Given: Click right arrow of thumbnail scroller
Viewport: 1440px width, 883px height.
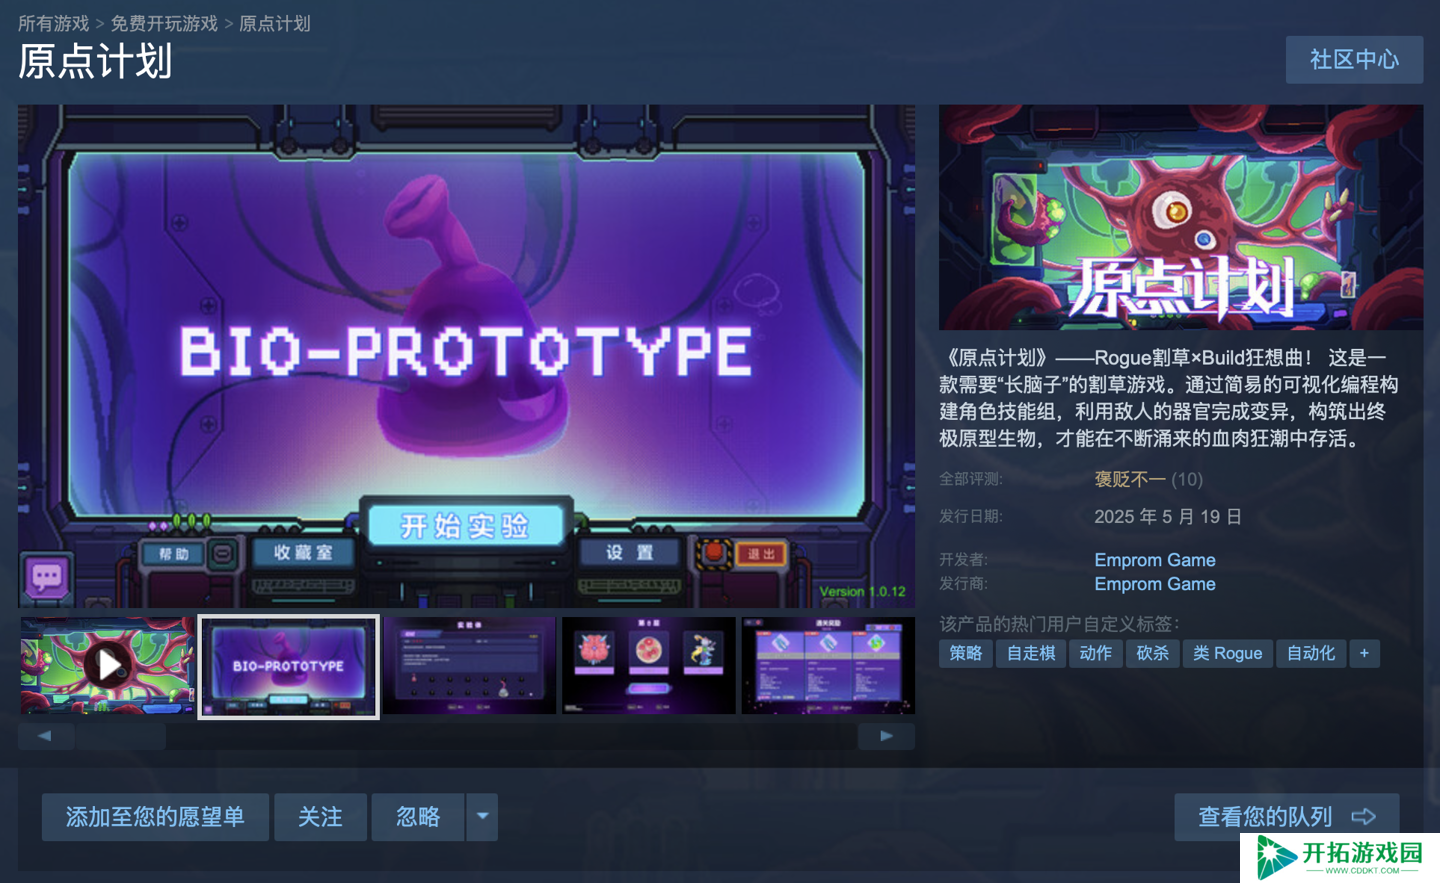Looking at the screenshot, I should coord(886,736).
